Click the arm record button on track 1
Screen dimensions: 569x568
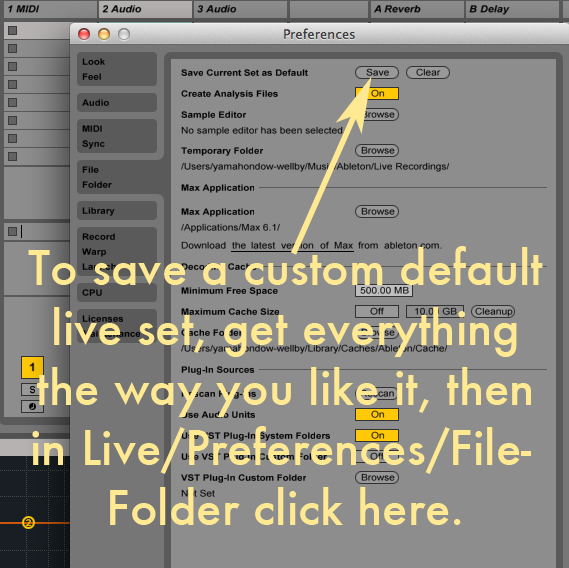coord(32,406)
